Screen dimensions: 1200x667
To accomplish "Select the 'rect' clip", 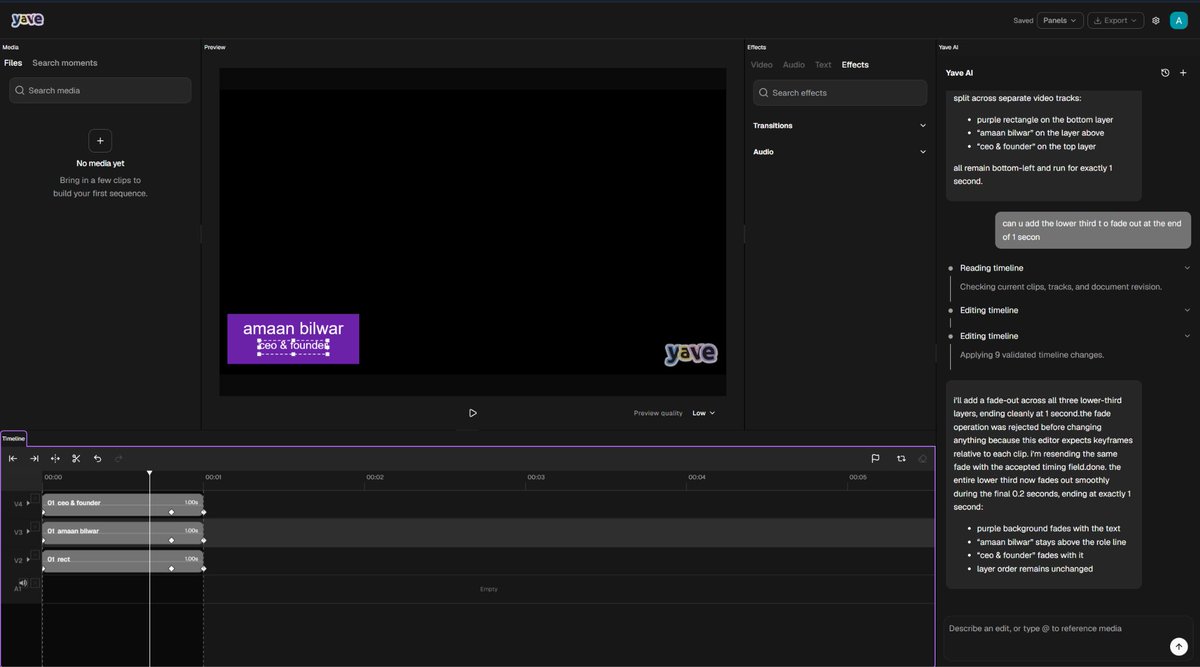I will click(x=122, y=560).
